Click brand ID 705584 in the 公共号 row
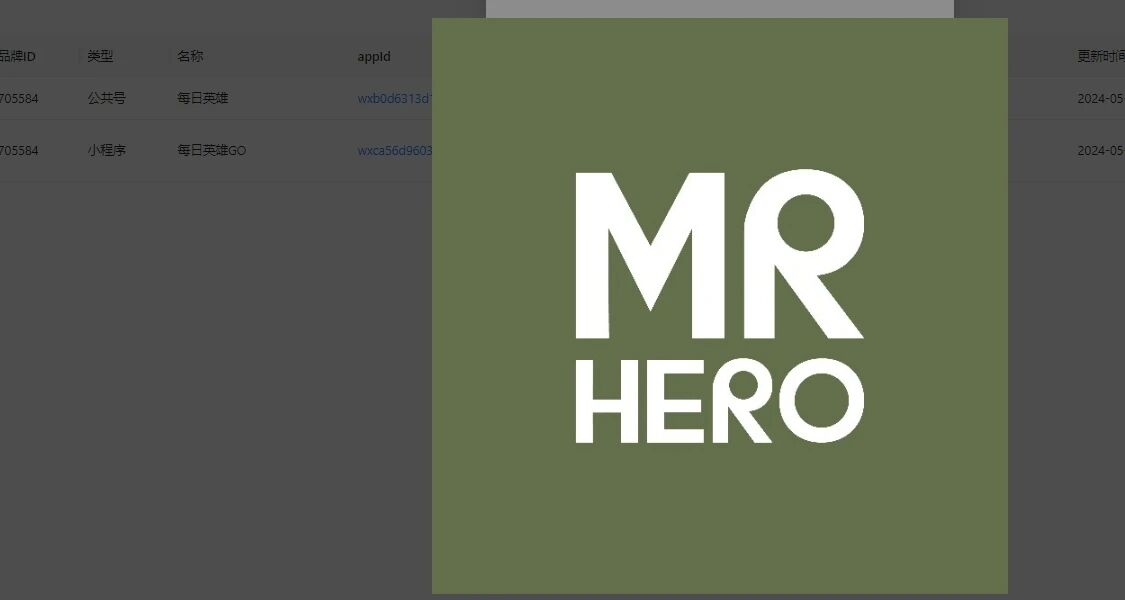 click(19, 99)
